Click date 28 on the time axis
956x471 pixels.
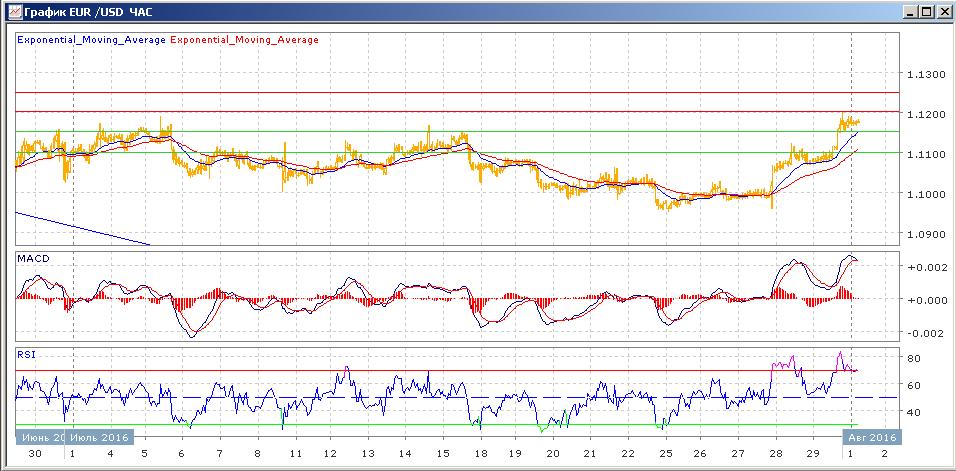[x=776, y=454]
